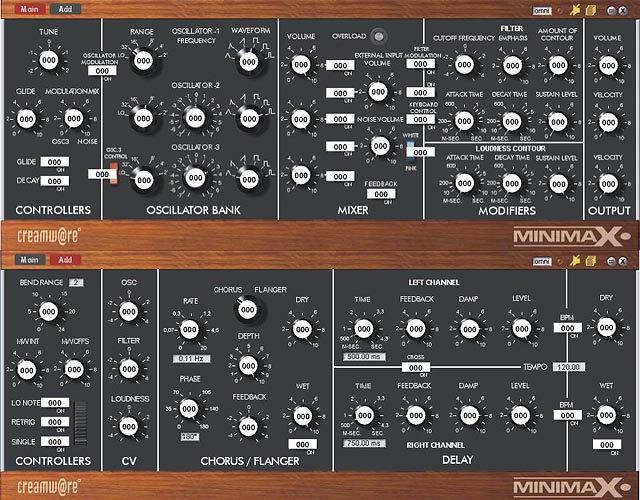Click the chorus RATE knob

click(x=190, y=330)
